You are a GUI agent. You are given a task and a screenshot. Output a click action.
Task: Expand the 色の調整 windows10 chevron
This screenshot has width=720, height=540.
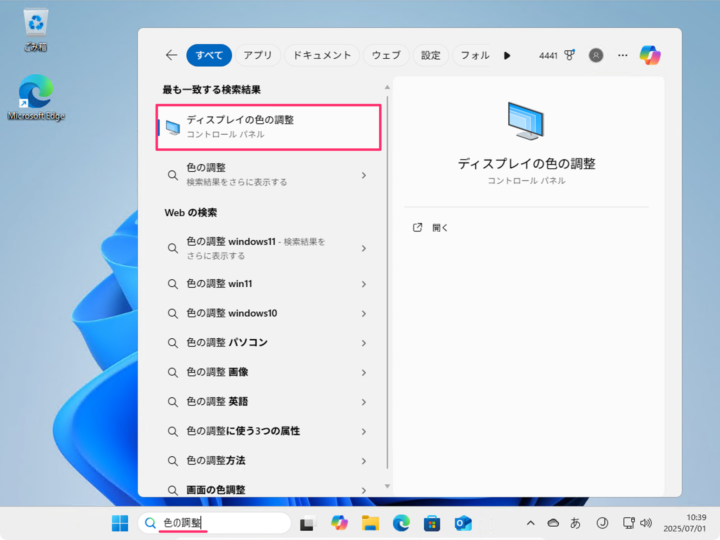pos(364,314)
